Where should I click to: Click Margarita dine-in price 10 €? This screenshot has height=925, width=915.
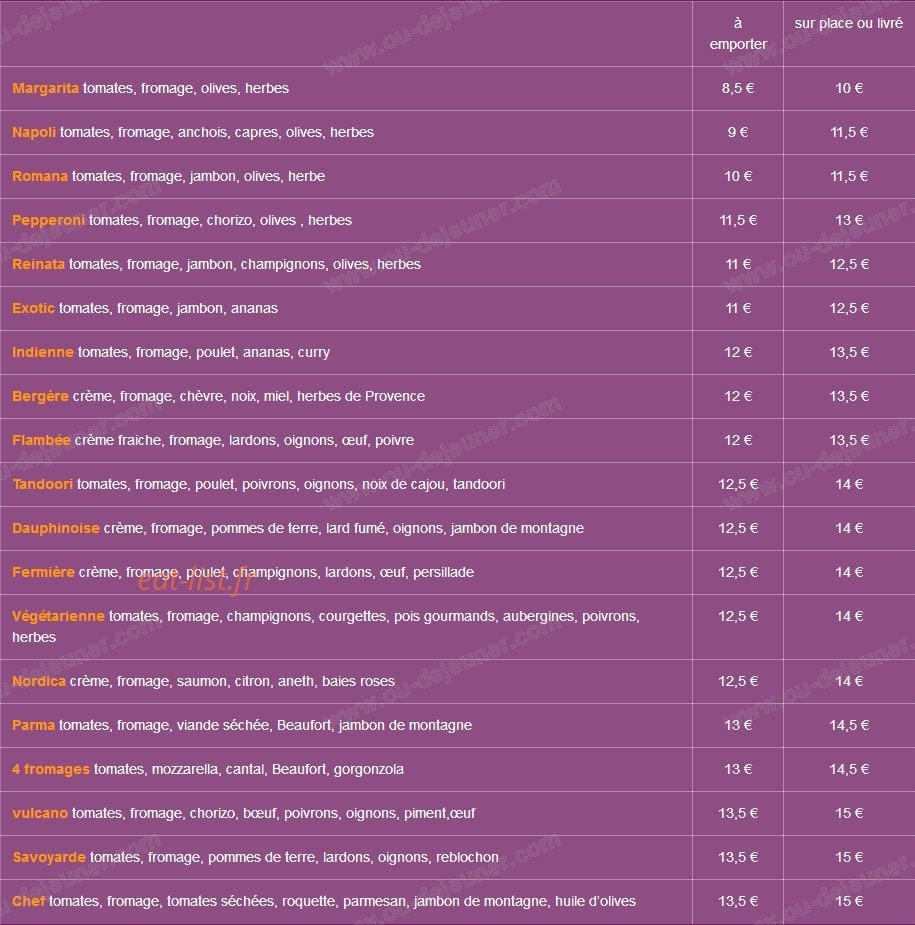[x=849, y=88]
